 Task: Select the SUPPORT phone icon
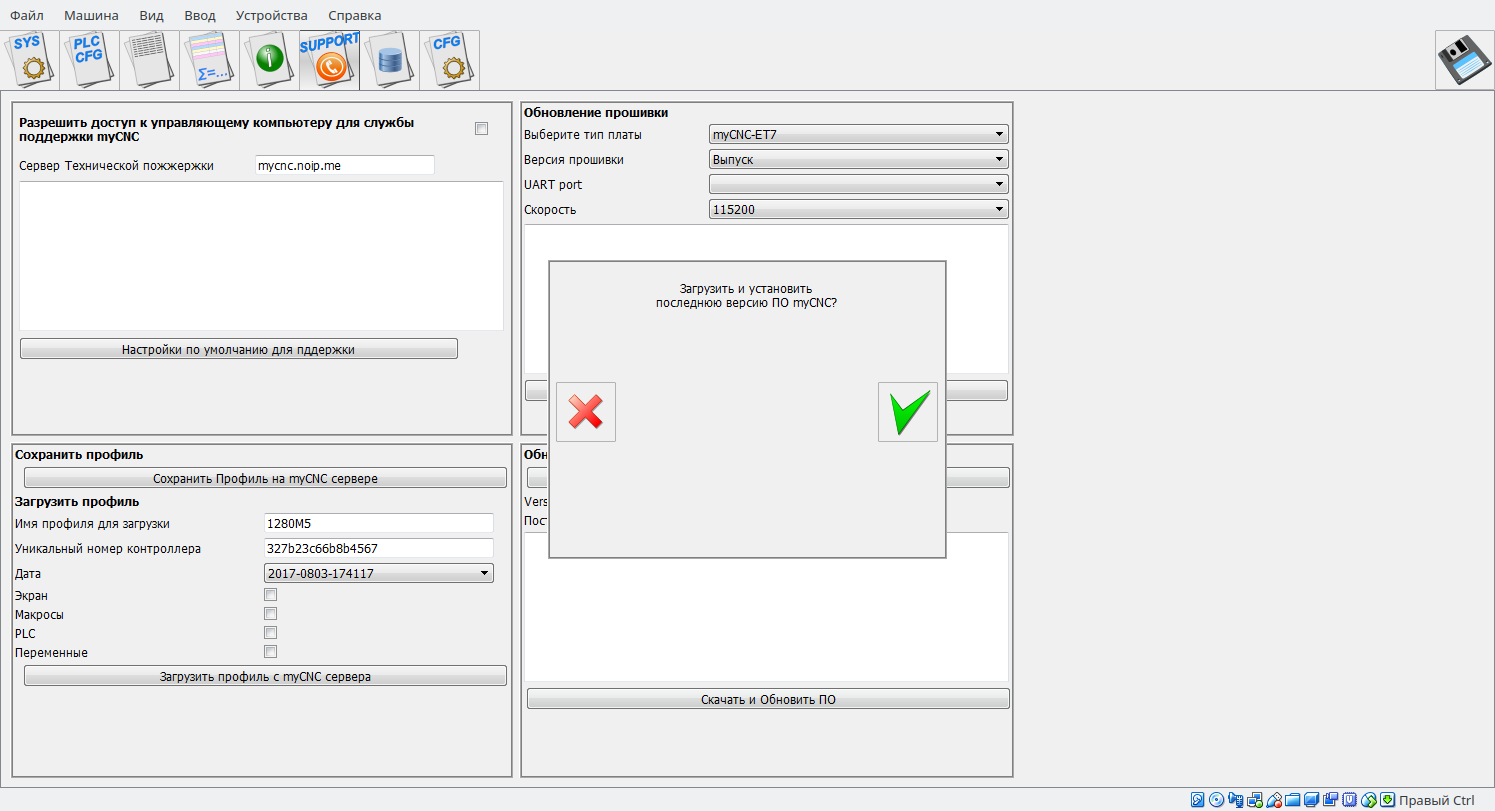329,60
